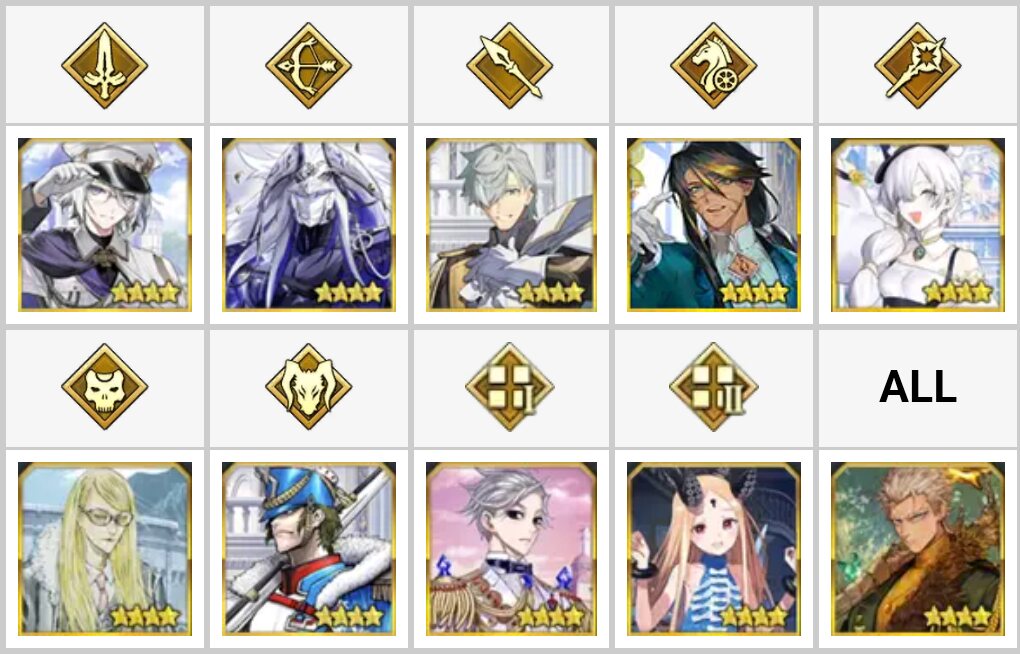This screenshot has height=654, width=1020.
Task: Open the horned blonde girl portrait
Action: tap(714, 549)
